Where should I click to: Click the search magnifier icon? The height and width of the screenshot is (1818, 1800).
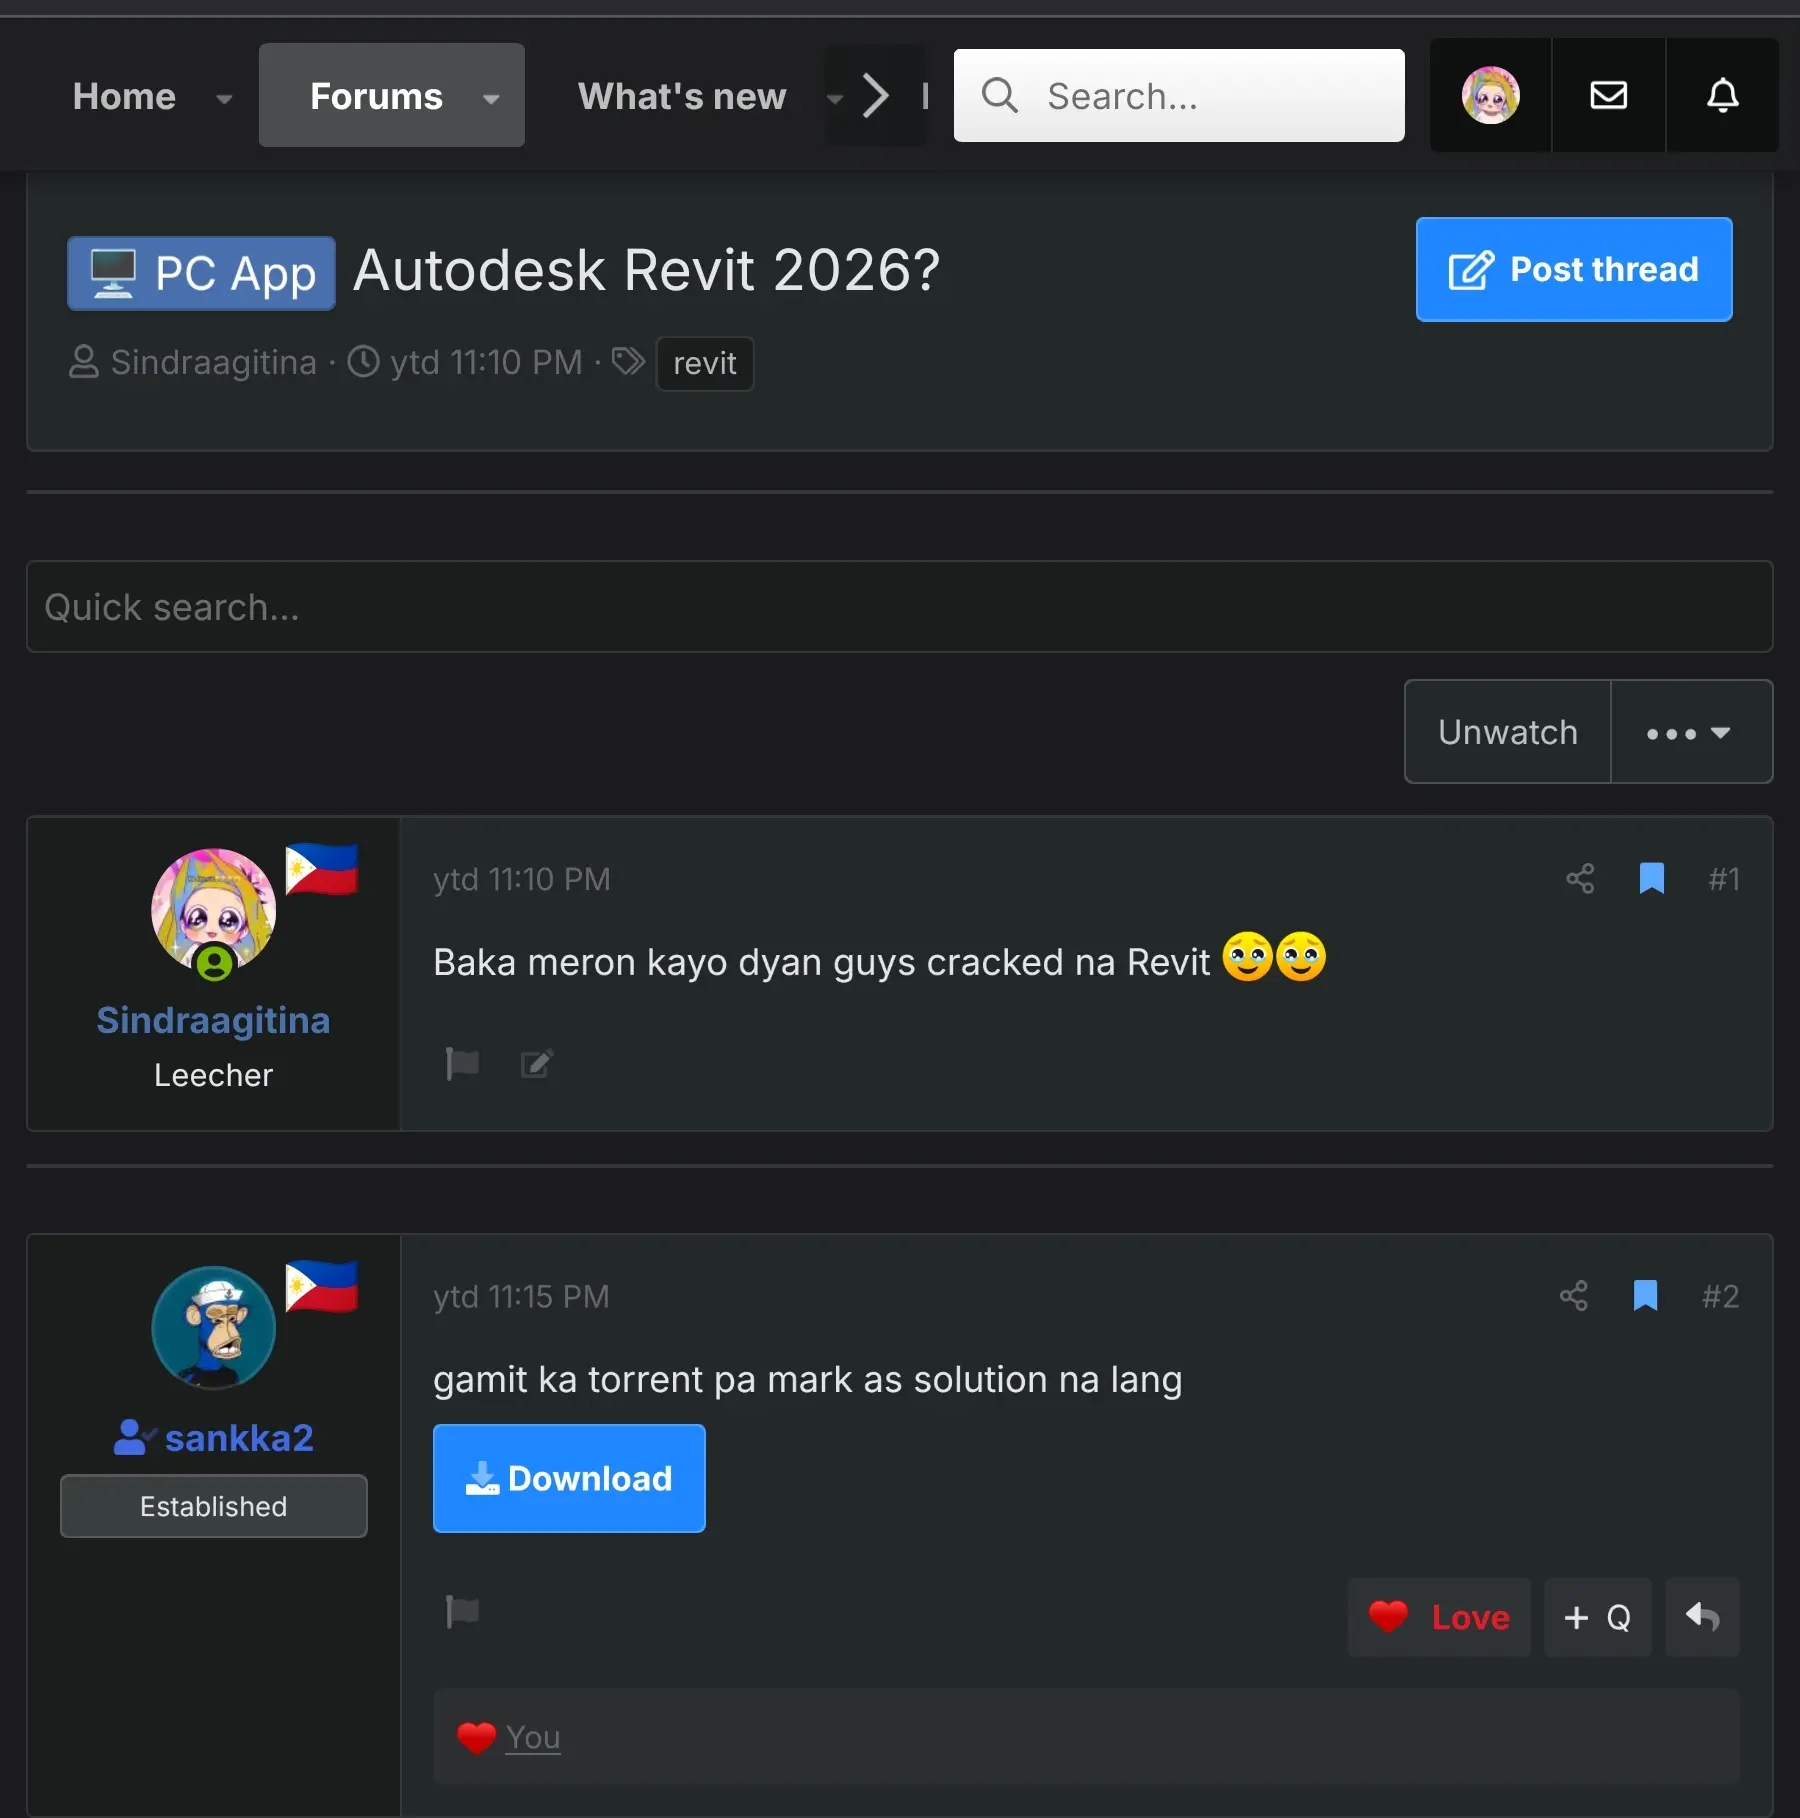click(999, 96)
